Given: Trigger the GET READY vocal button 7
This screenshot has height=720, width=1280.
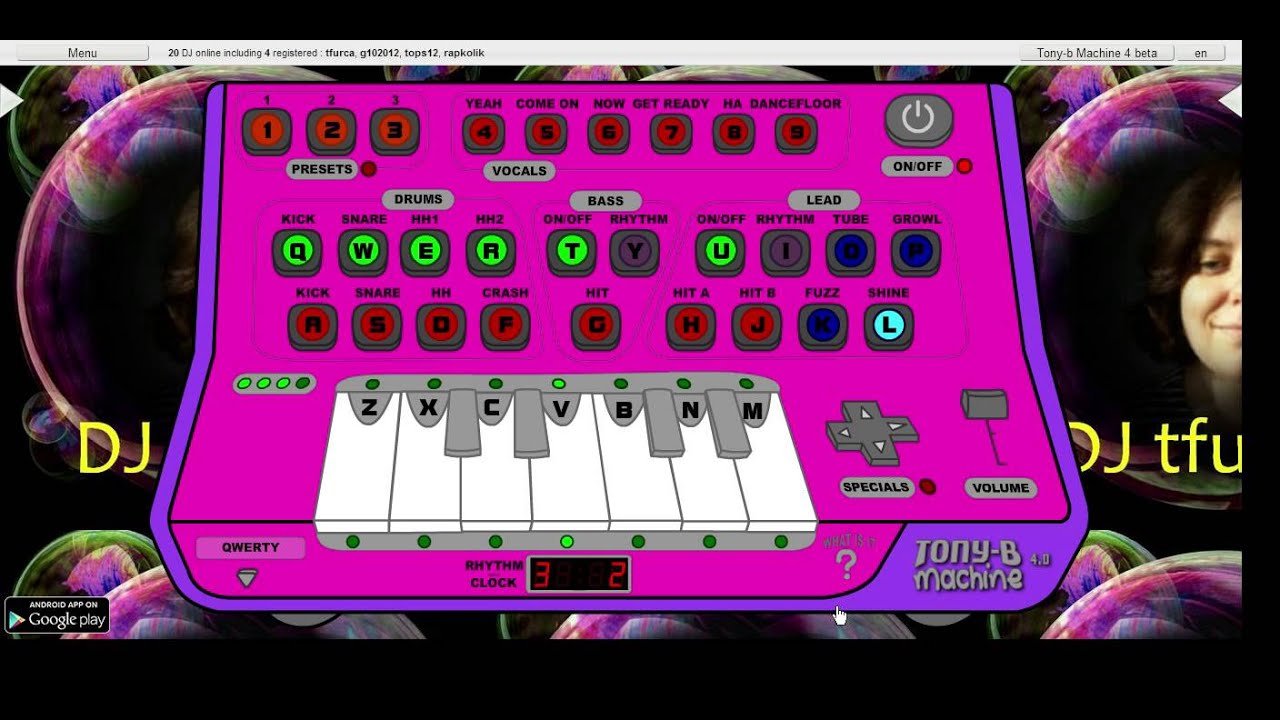Looking at the screenshot, I should 671,132.
